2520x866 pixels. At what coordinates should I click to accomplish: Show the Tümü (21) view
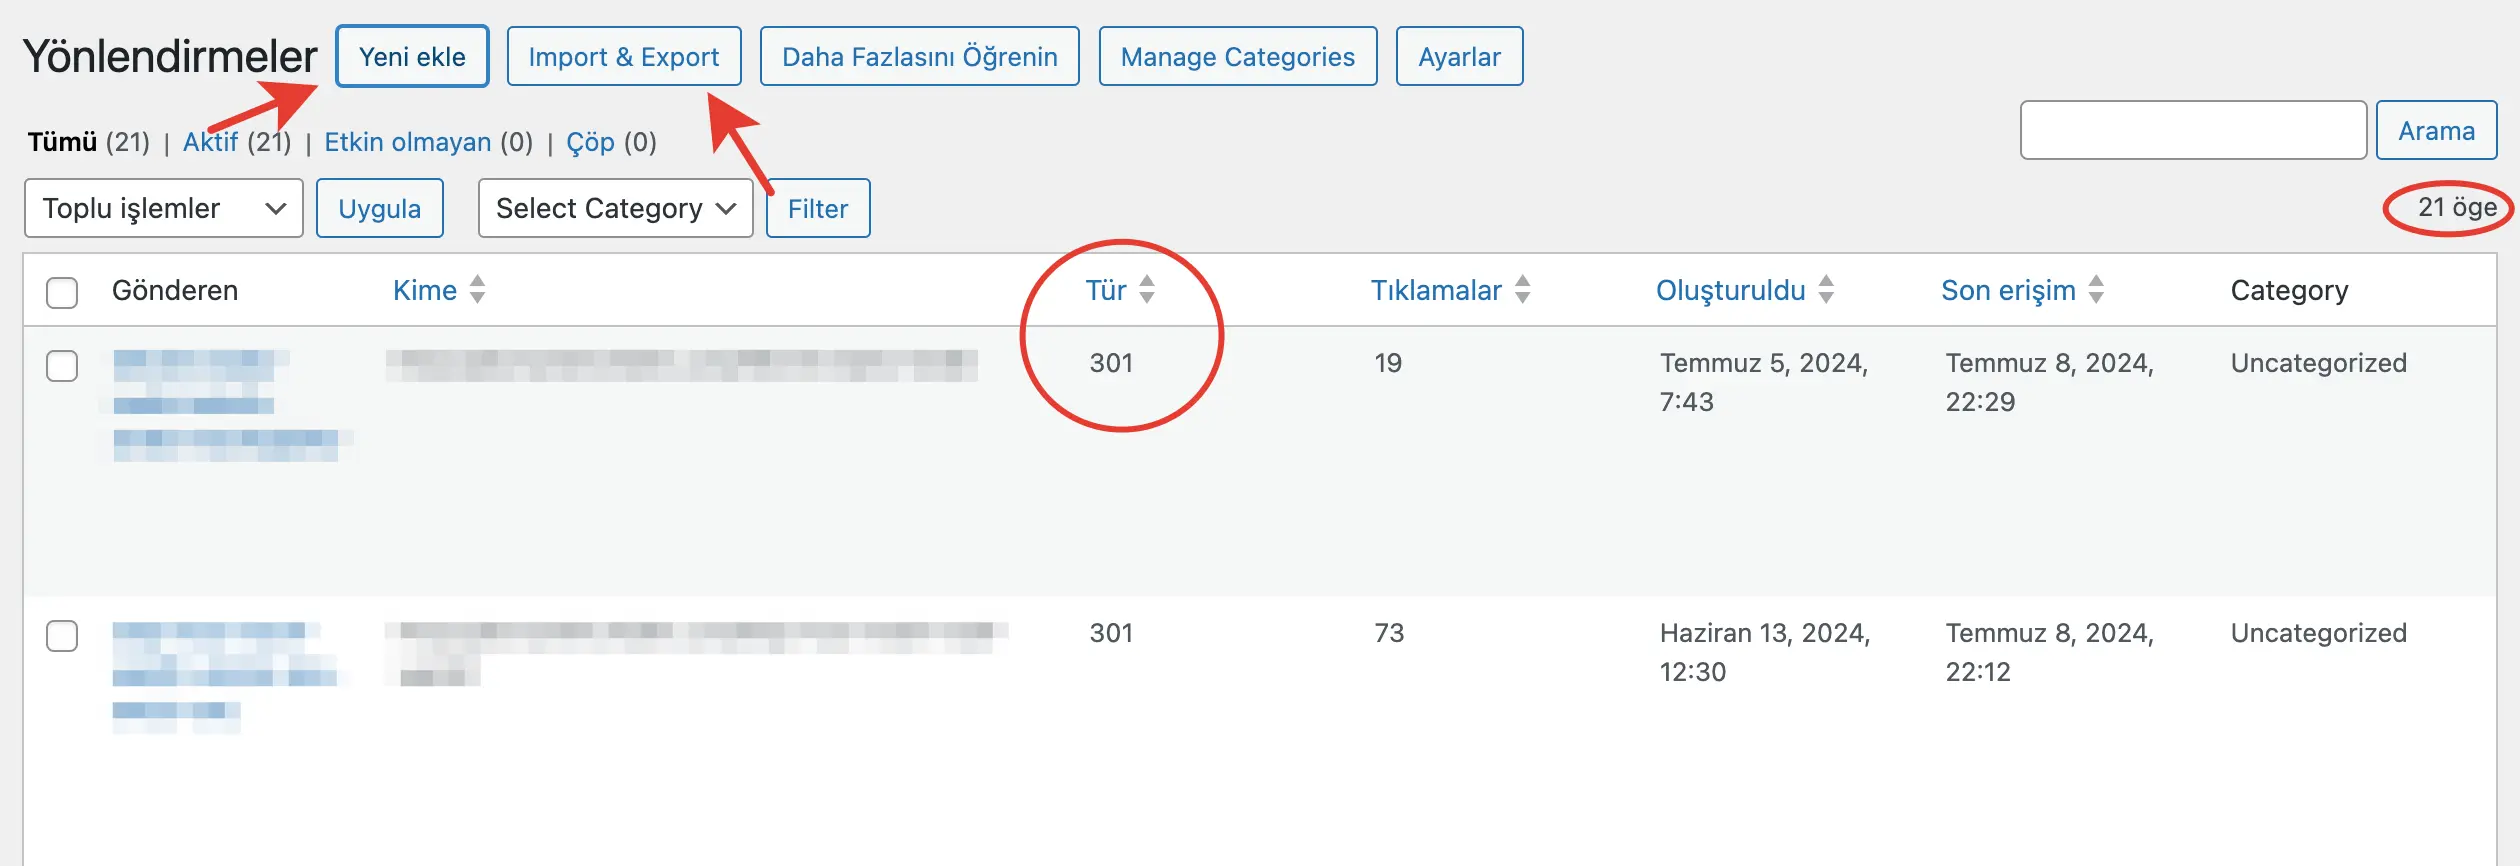click(88, 142)
